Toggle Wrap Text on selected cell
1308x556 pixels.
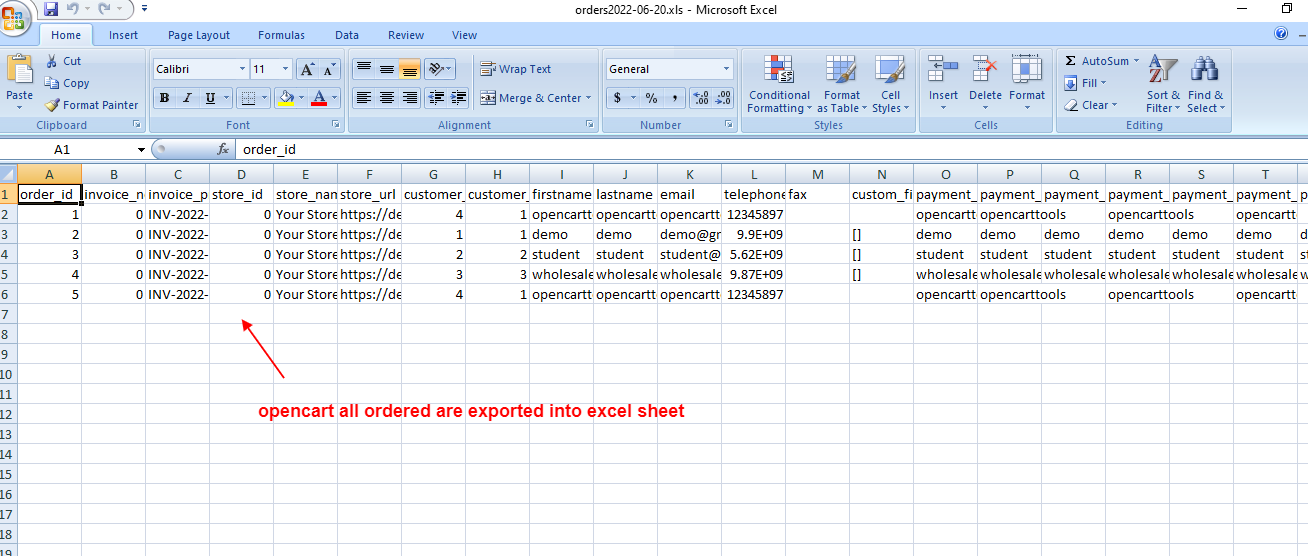[516, 69]
